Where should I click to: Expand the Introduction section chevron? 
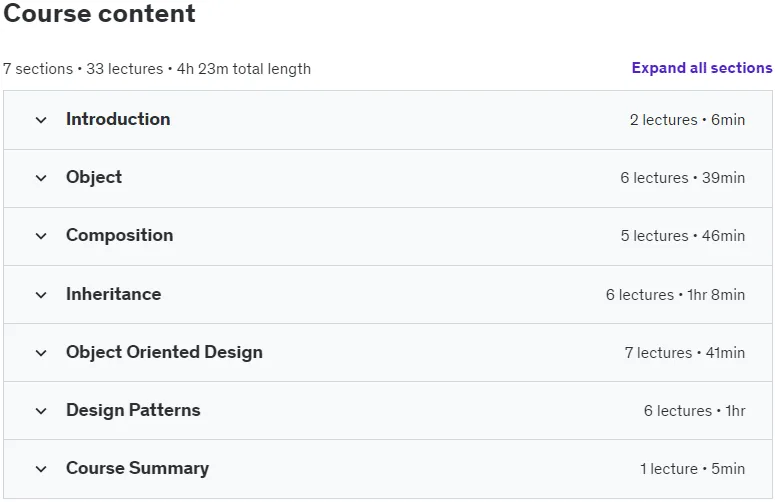(x=41, y=120)
